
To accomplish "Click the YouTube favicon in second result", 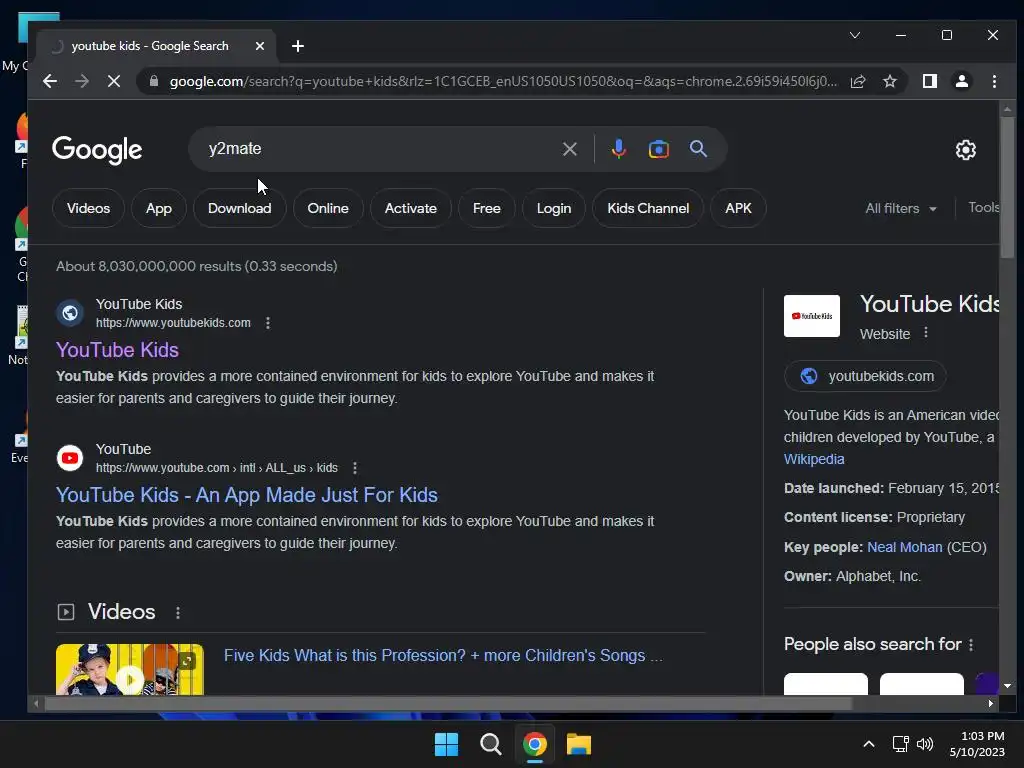I will click(x=70, y=458).
